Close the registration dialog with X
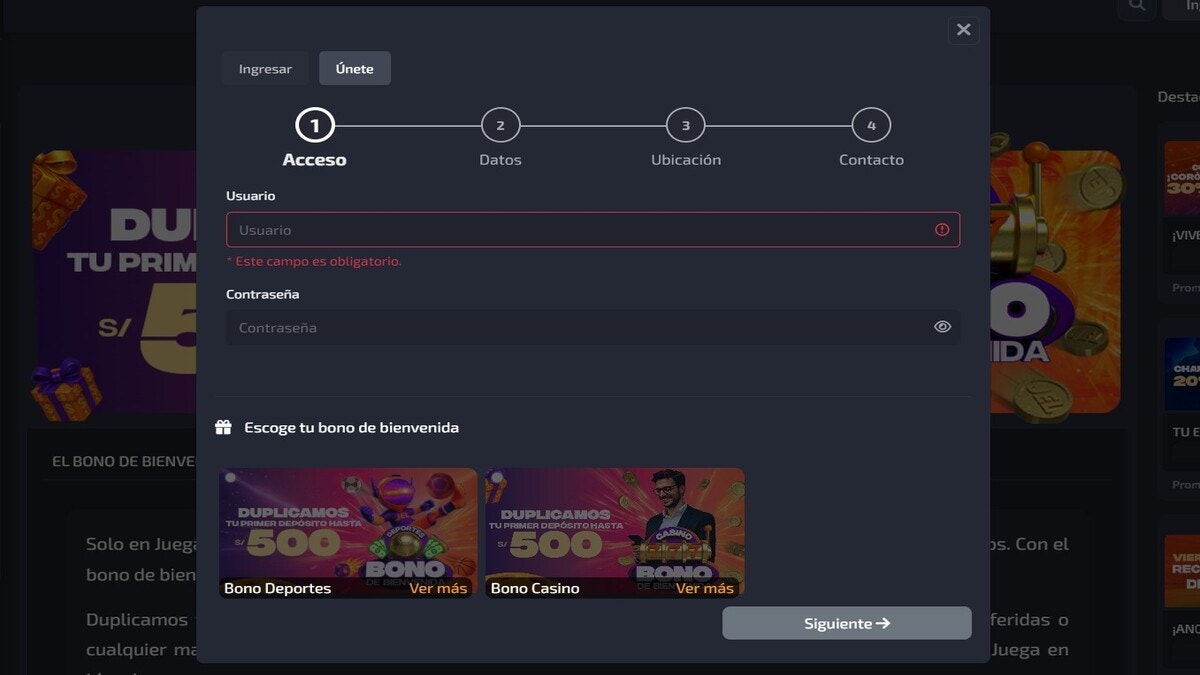Image resolution: width=1200 pixels, height=675 pixels. coord(963,30)
